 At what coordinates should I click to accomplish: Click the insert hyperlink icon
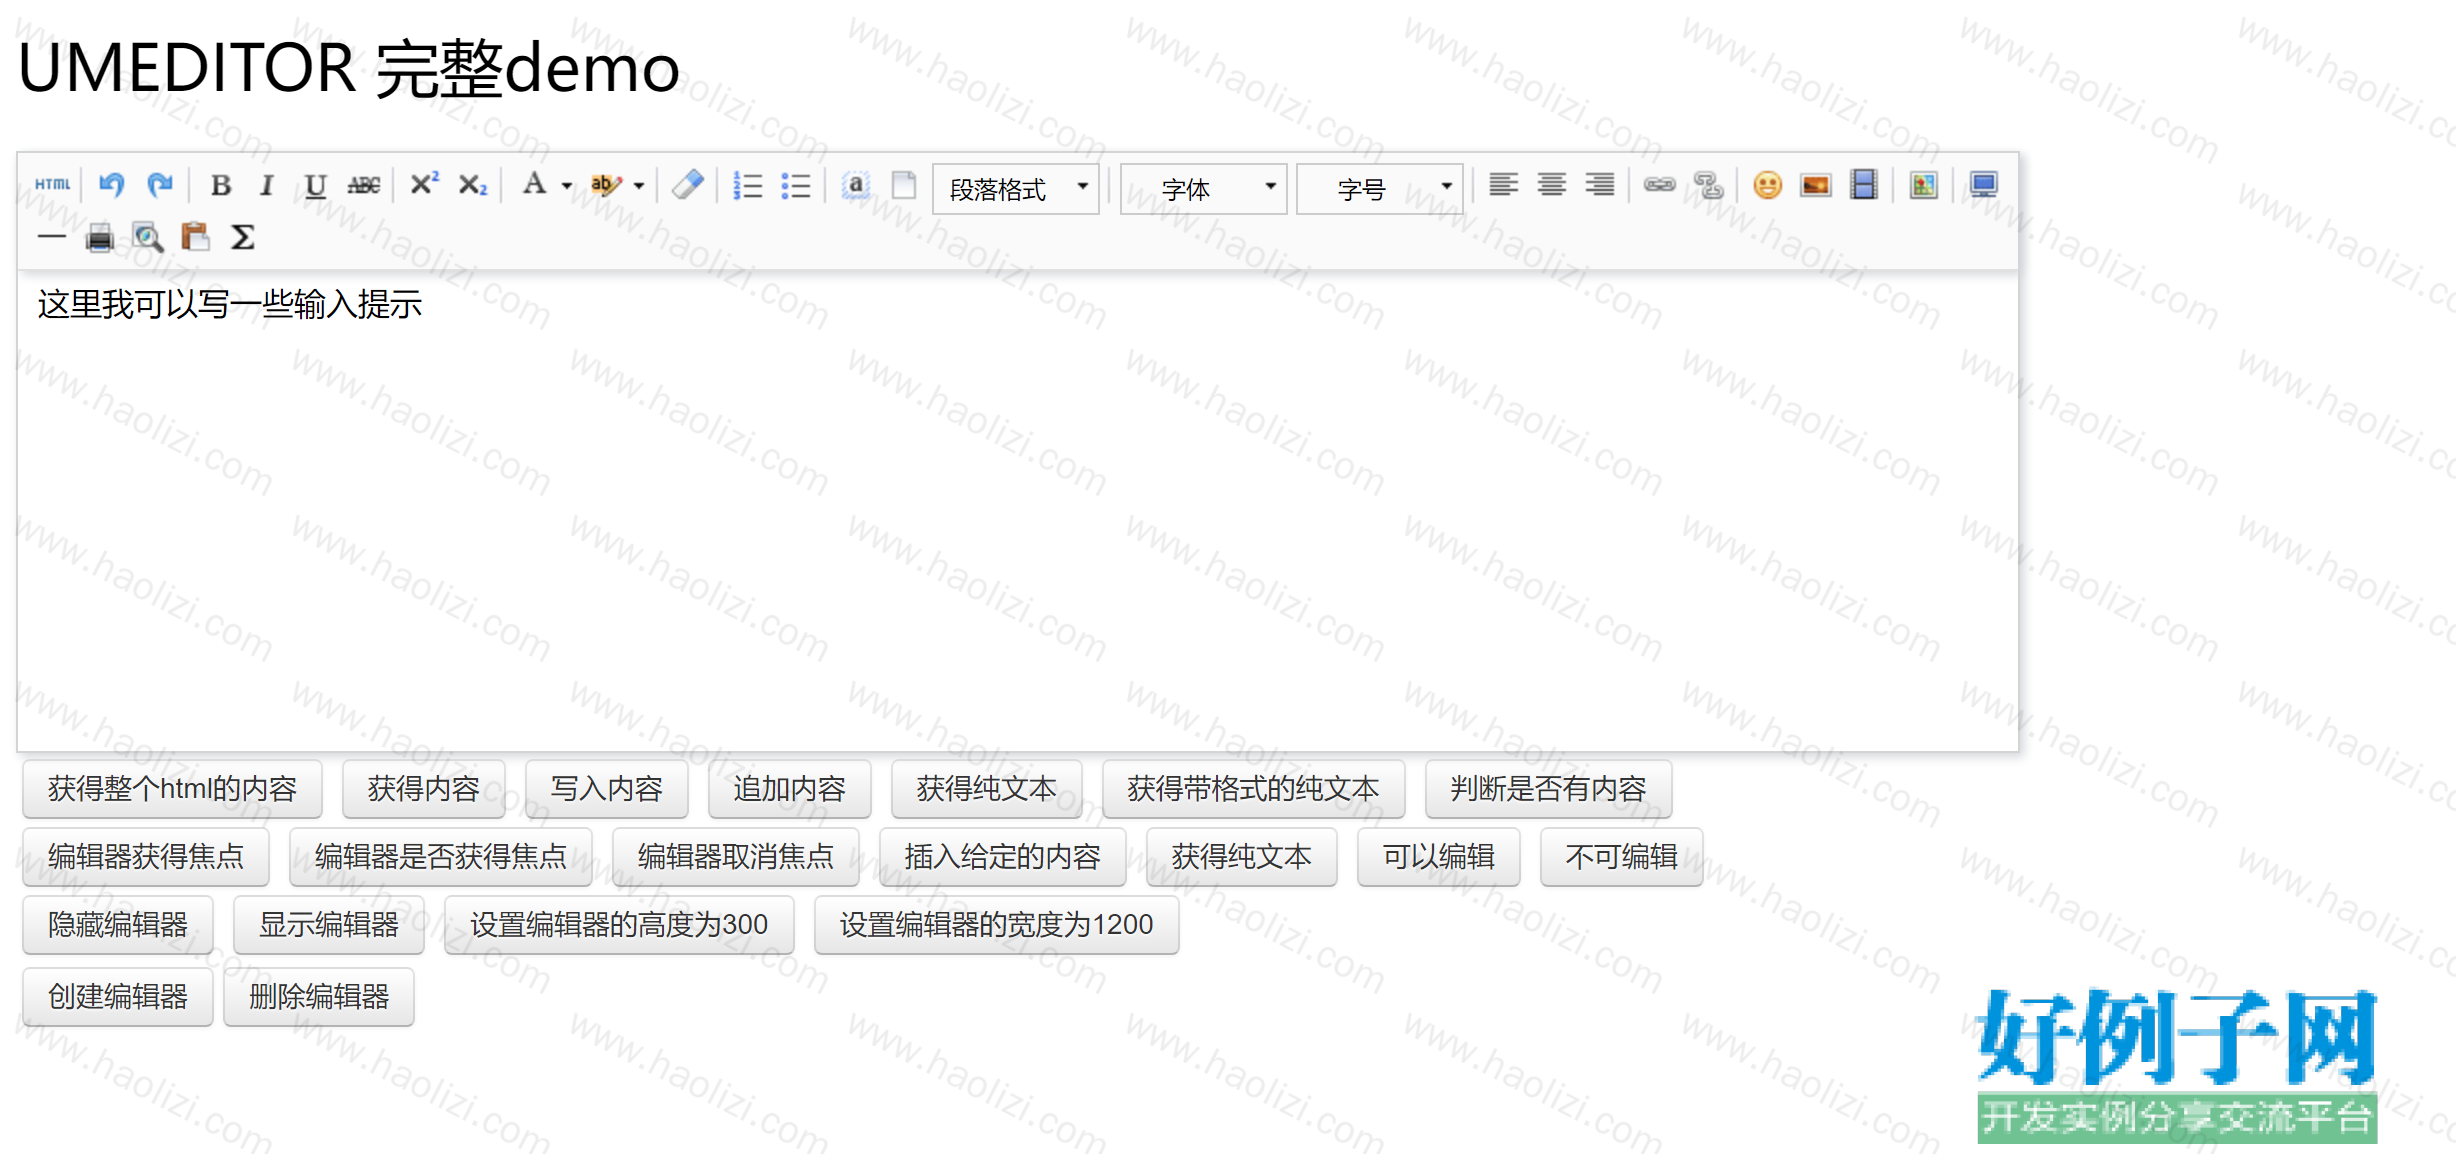tap(1660, 185)
